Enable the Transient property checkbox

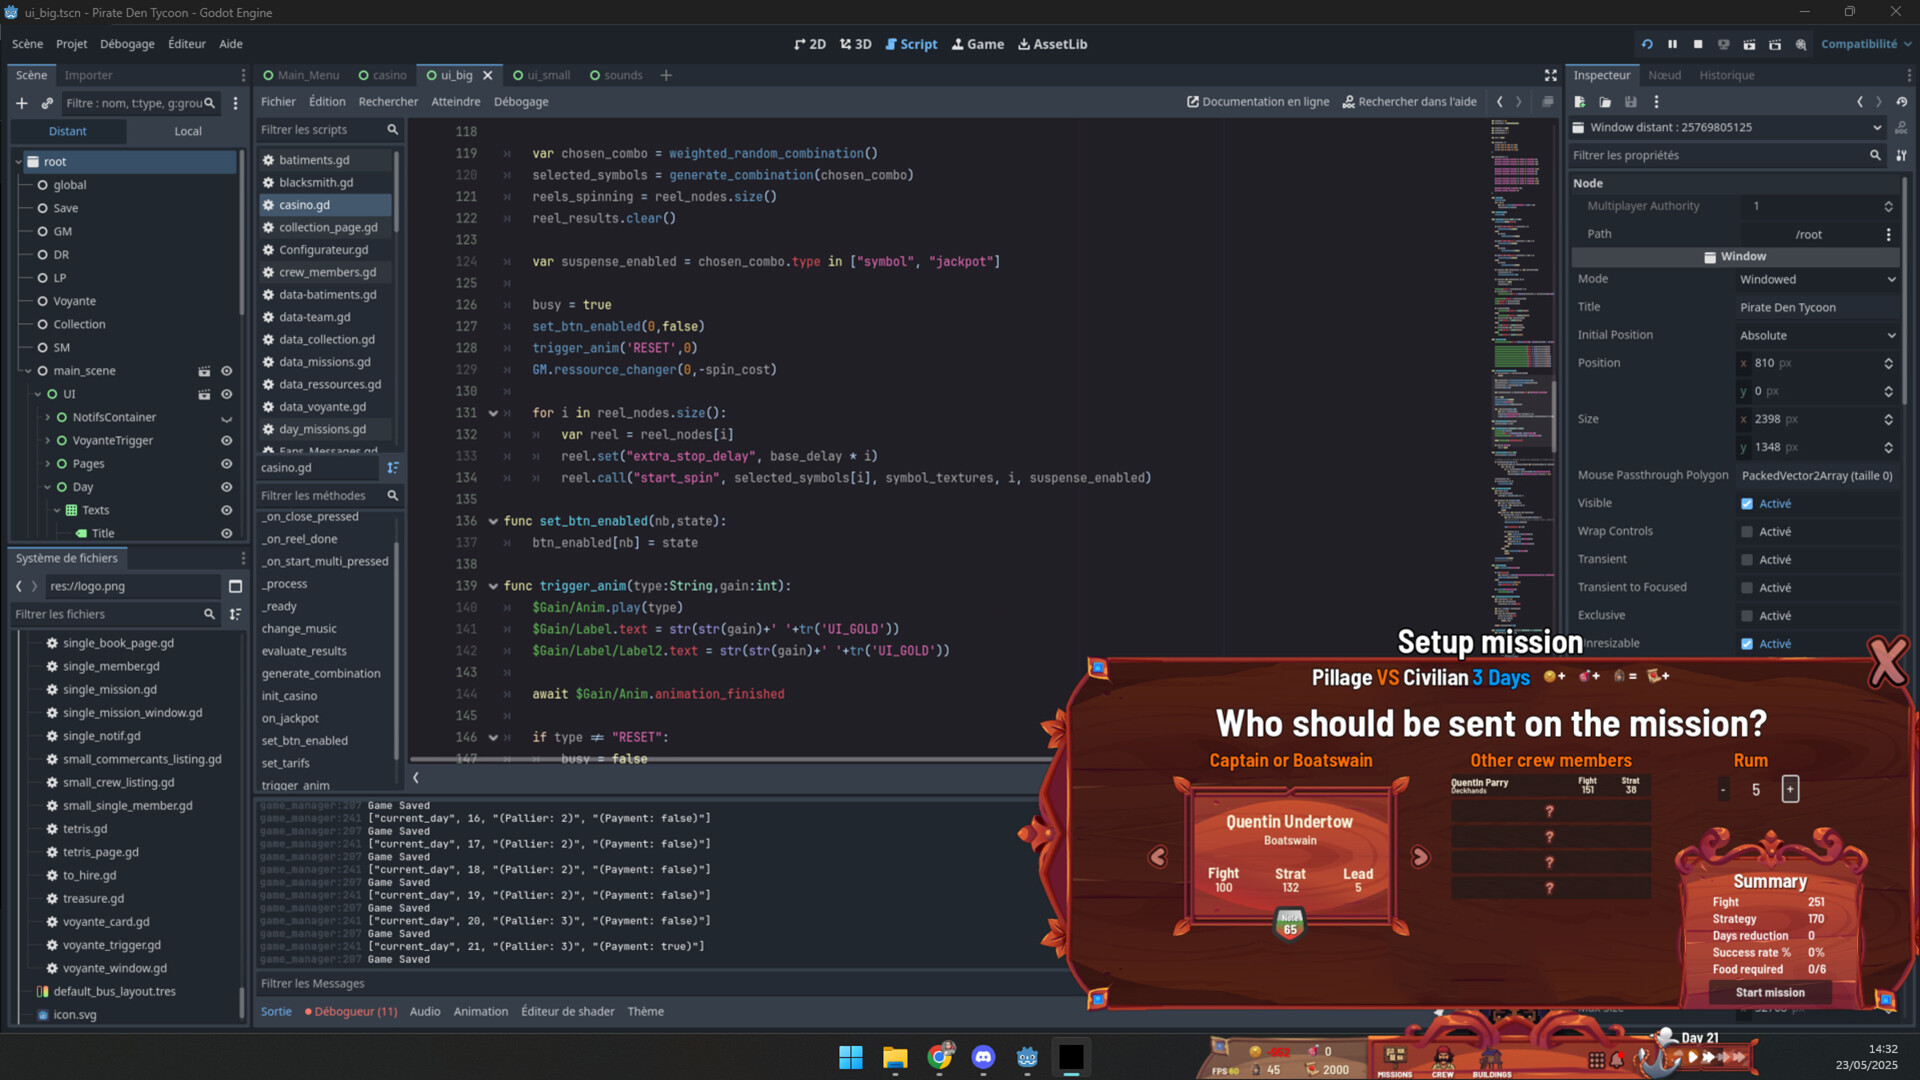click(1746, 559)
